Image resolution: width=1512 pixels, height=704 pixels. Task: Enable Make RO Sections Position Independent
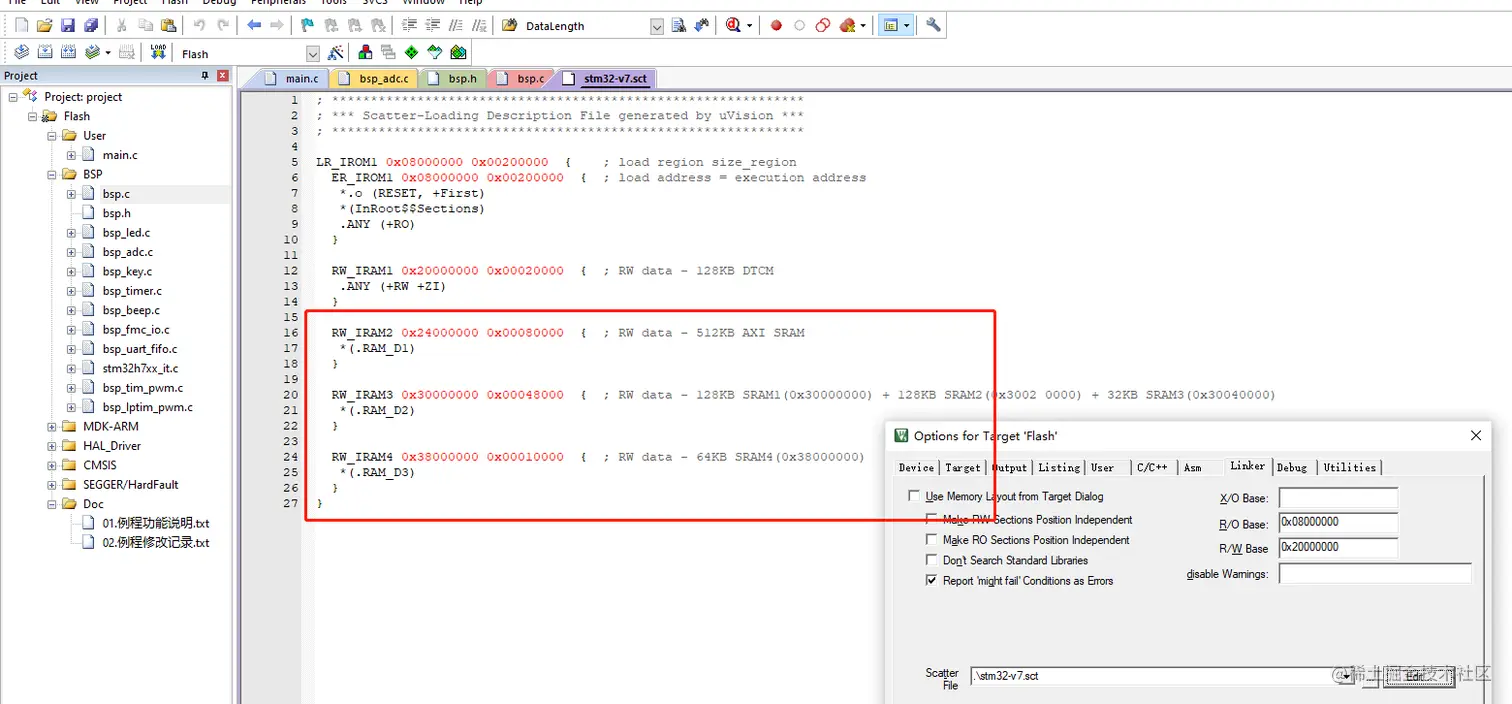(932, 540)
